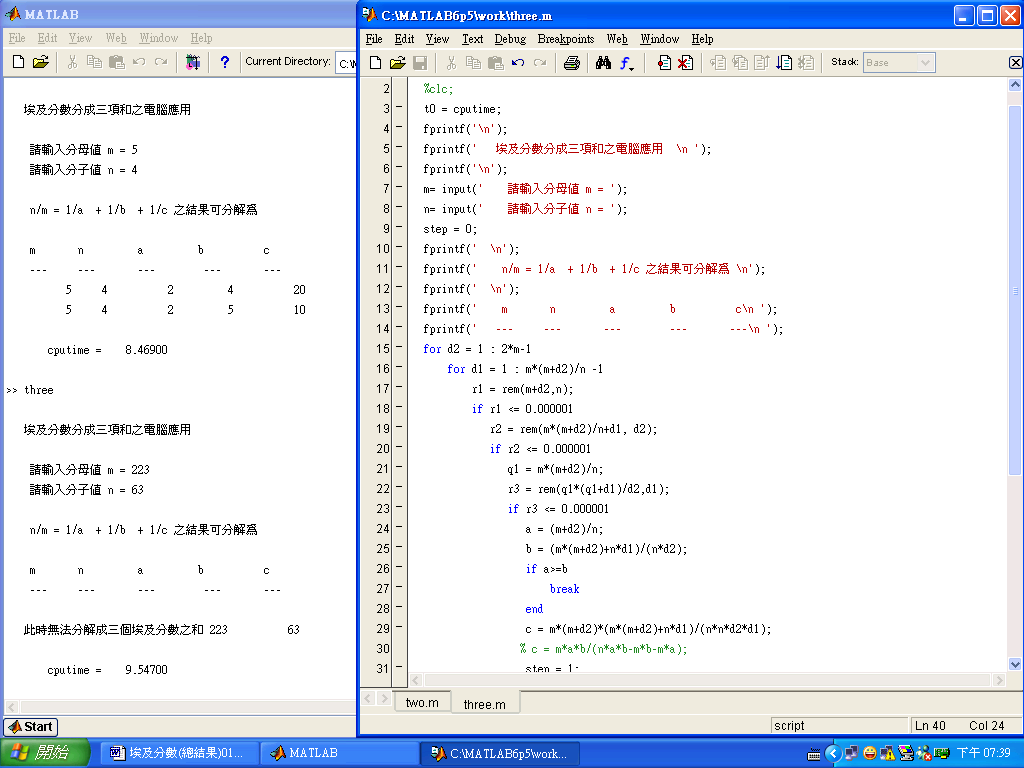Toggle breakpoint dash on line 18

(399, 407)
